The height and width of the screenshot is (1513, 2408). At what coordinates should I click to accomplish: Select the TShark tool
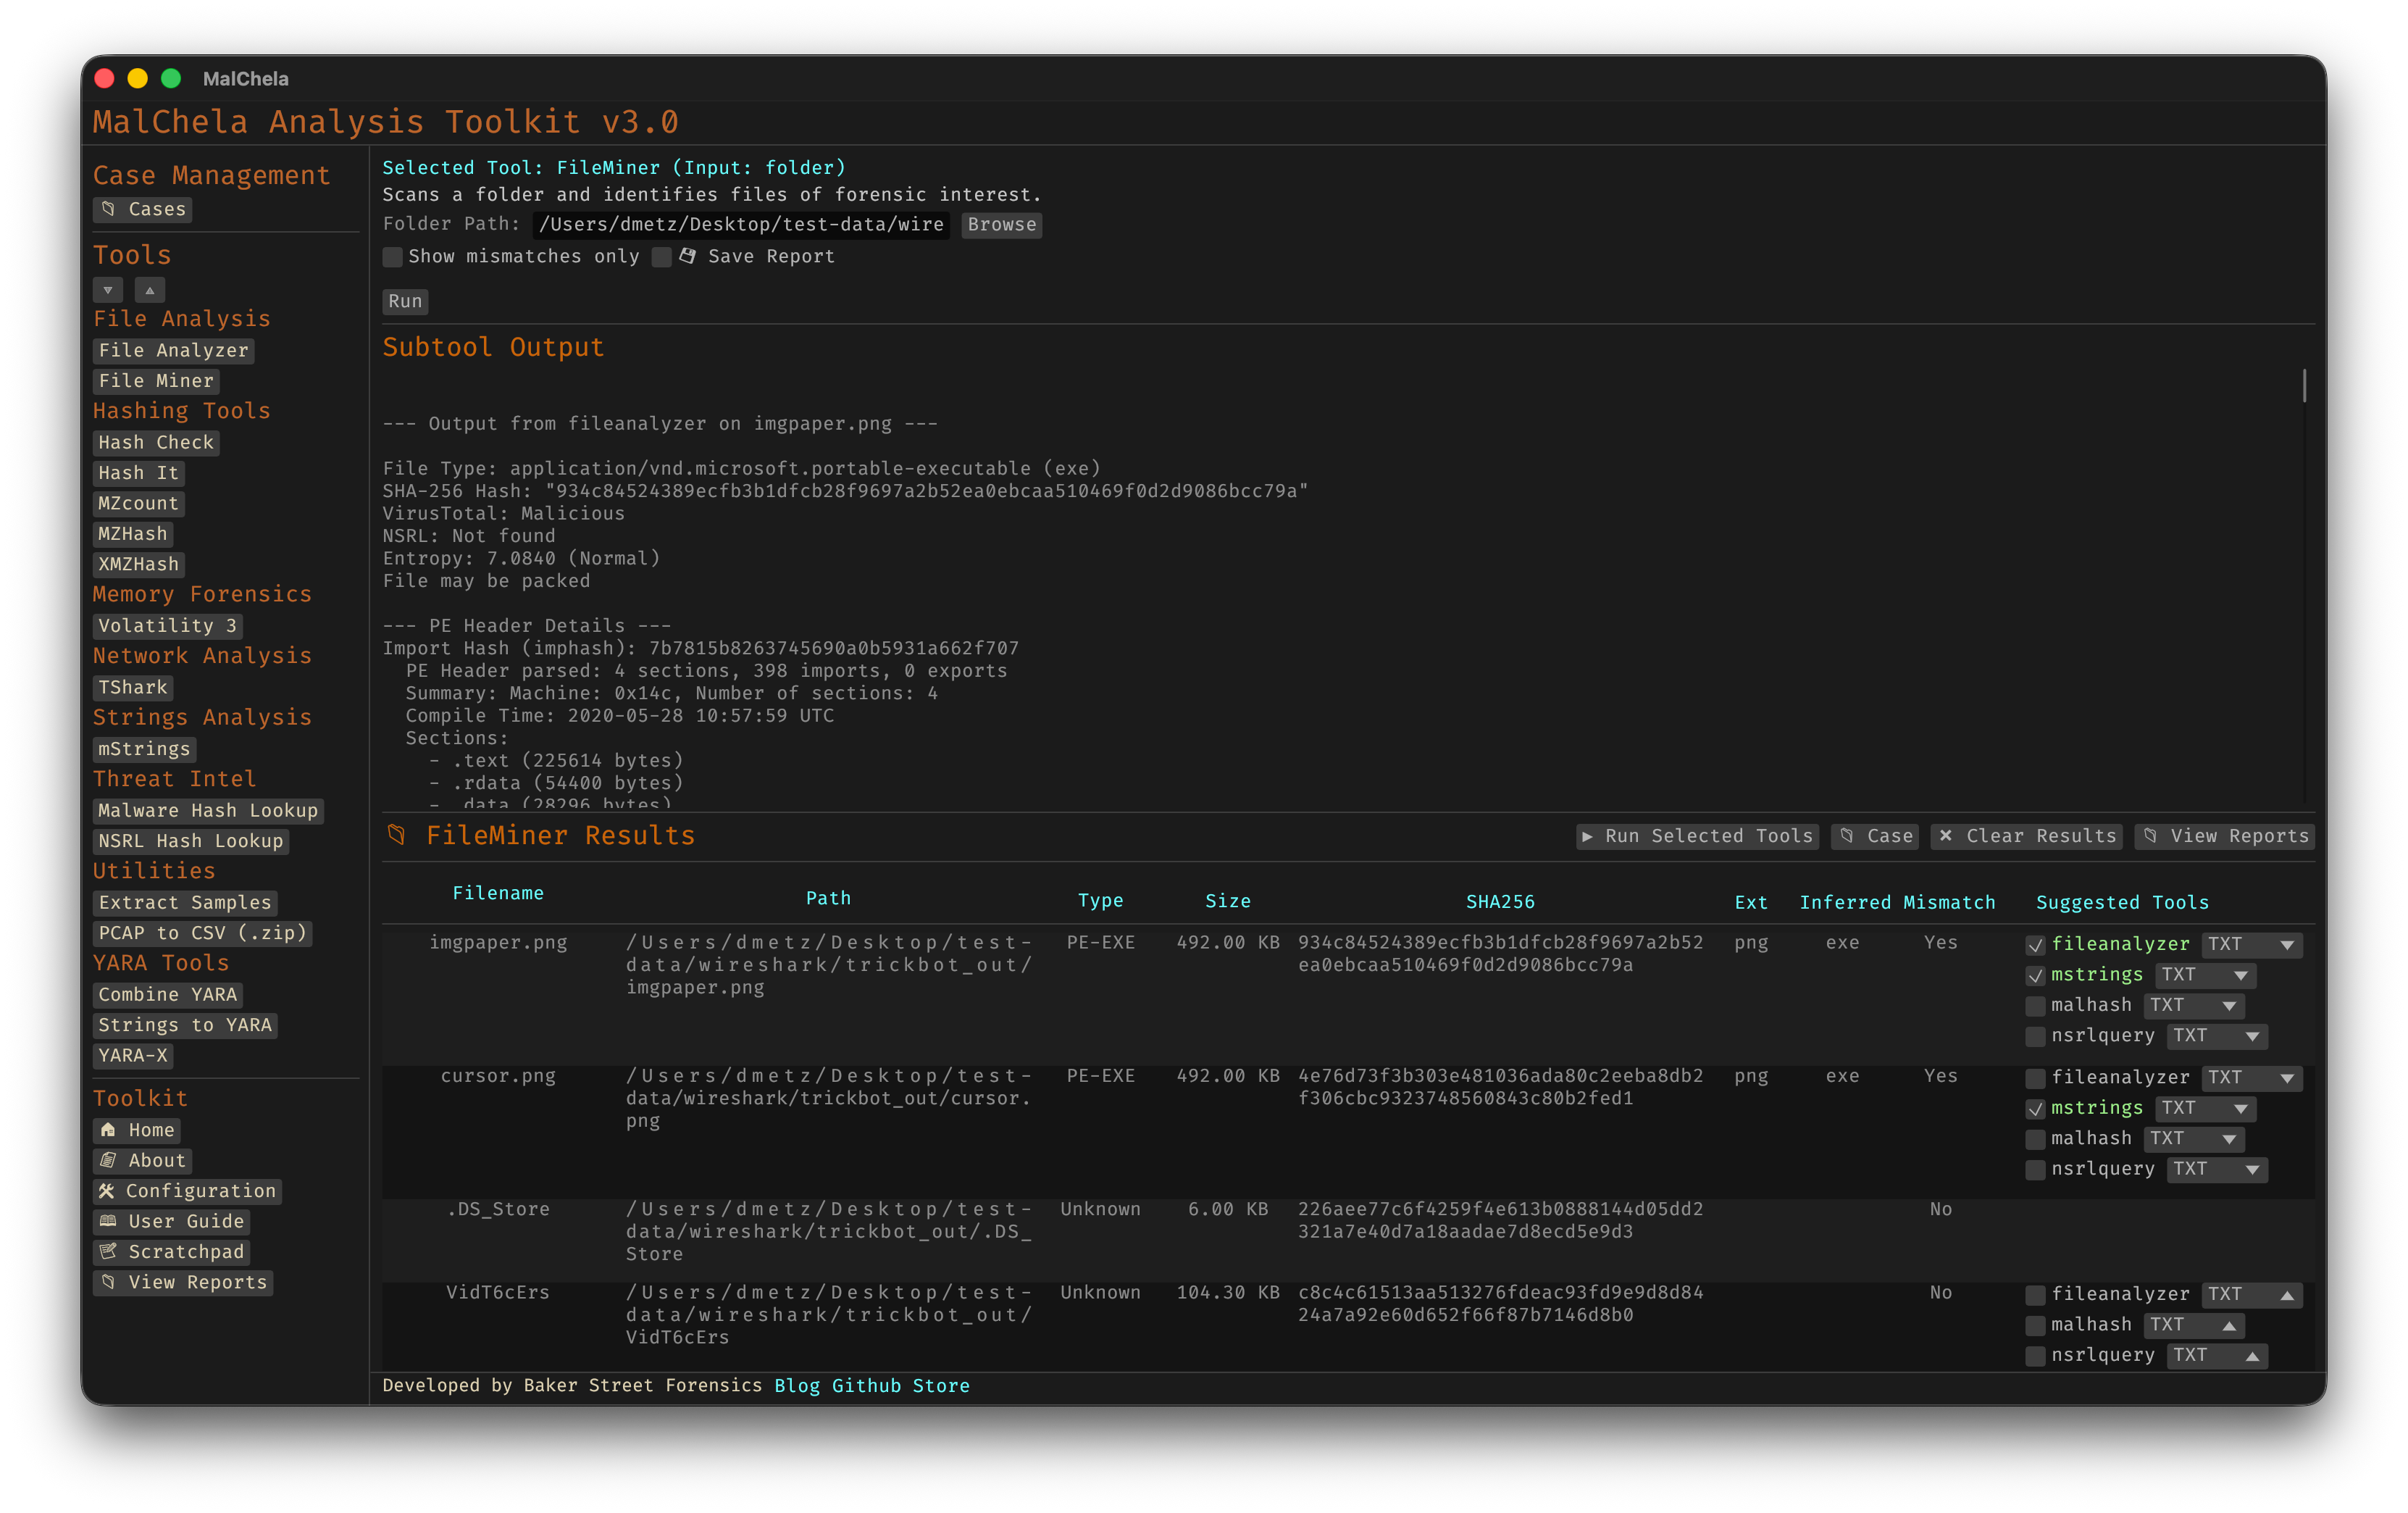pos(133,687)
